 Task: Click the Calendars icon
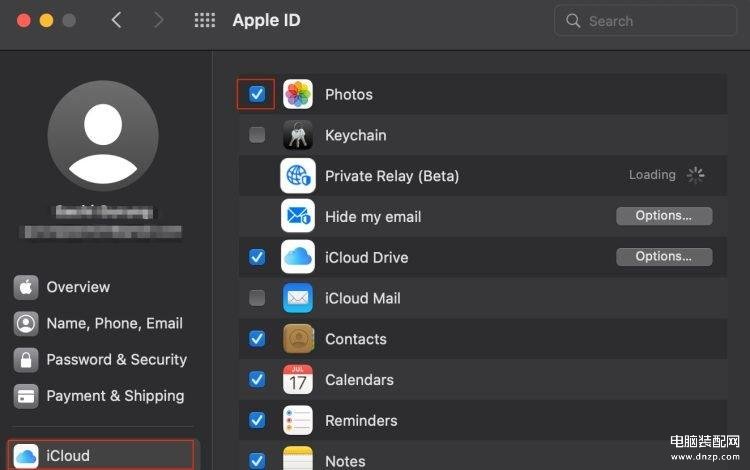[x=298, y=380]
